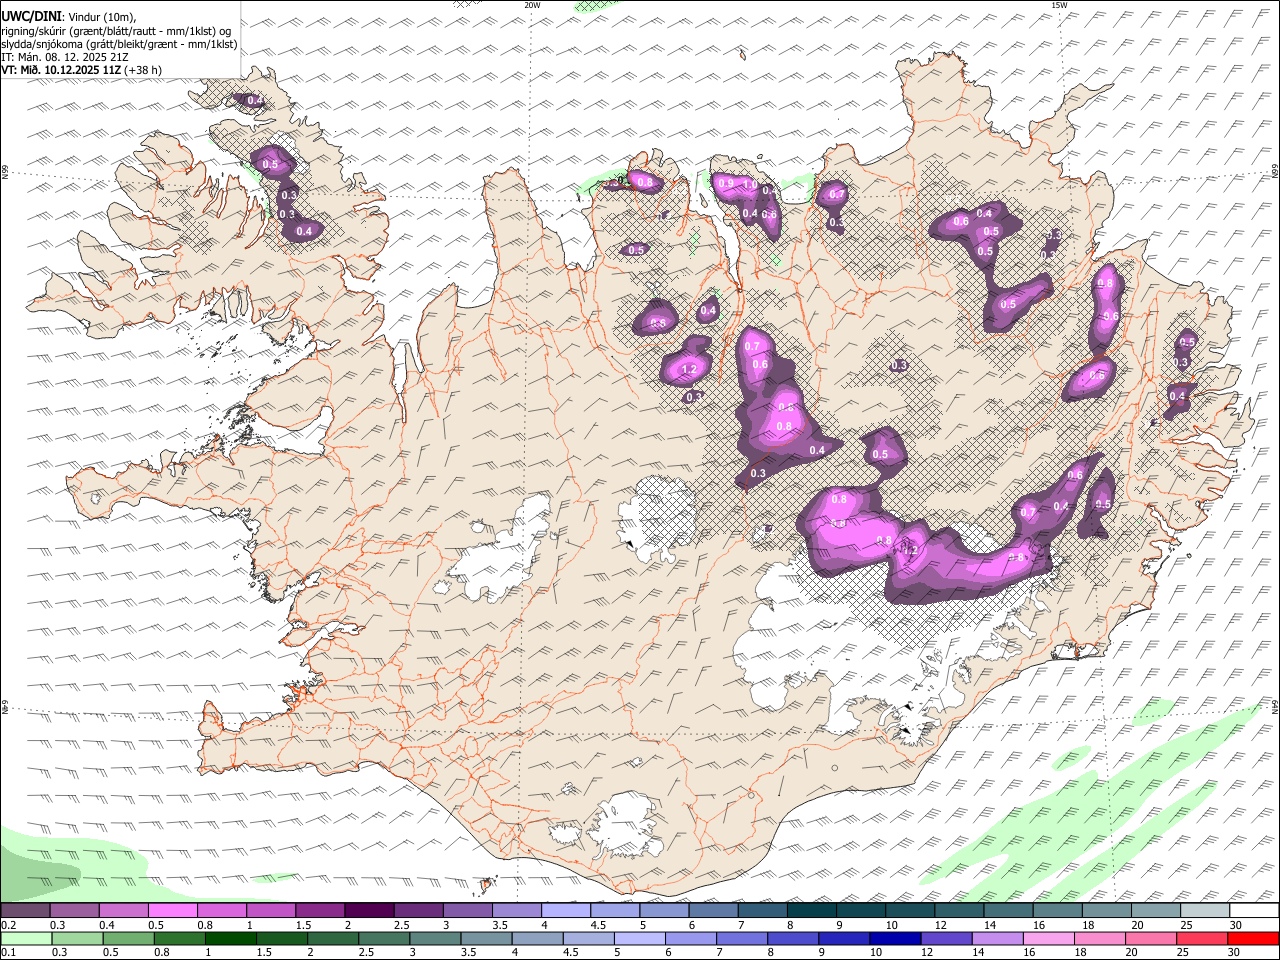
Task: Pick lower scale swatch between 14 and 16
Action: tap(997, 939)
